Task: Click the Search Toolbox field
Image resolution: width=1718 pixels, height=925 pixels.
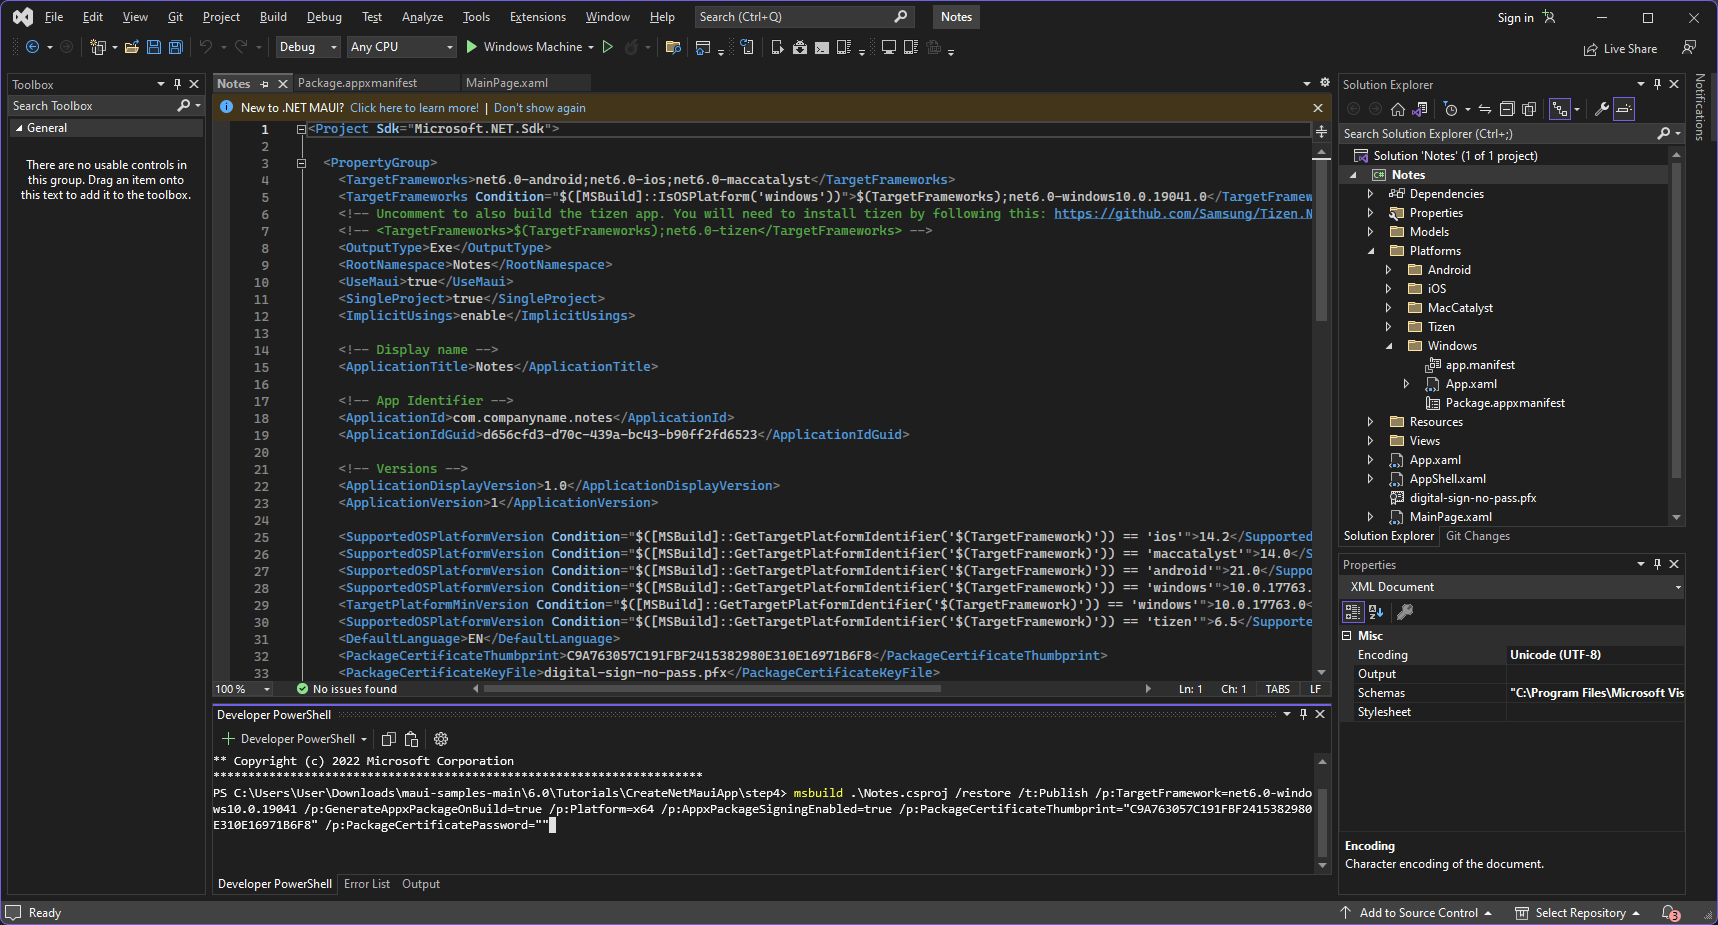Action: click(105, 106)
